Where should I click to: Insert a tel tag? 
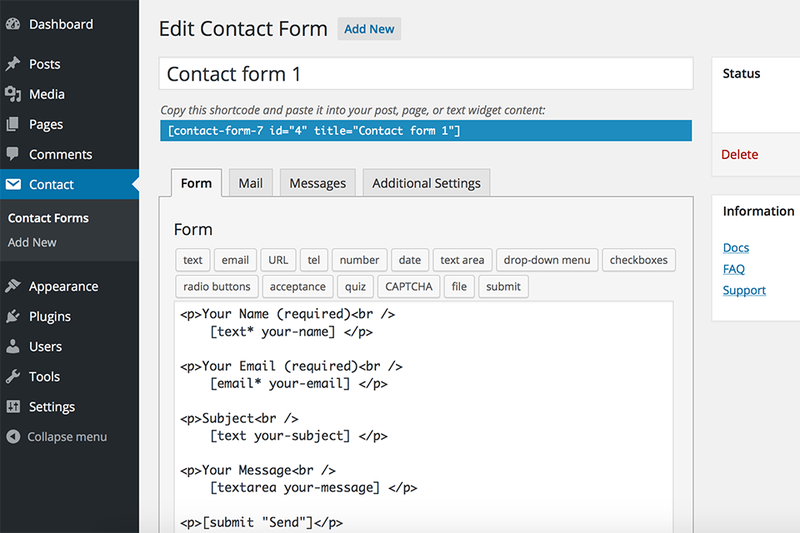pos(314,260)
